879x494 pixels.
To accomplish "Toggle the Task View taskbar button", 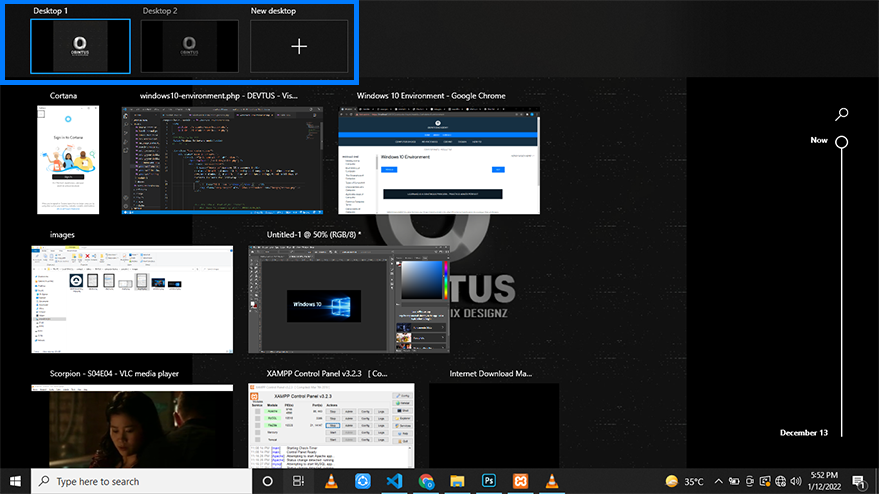I will click(x=298, y=481).
